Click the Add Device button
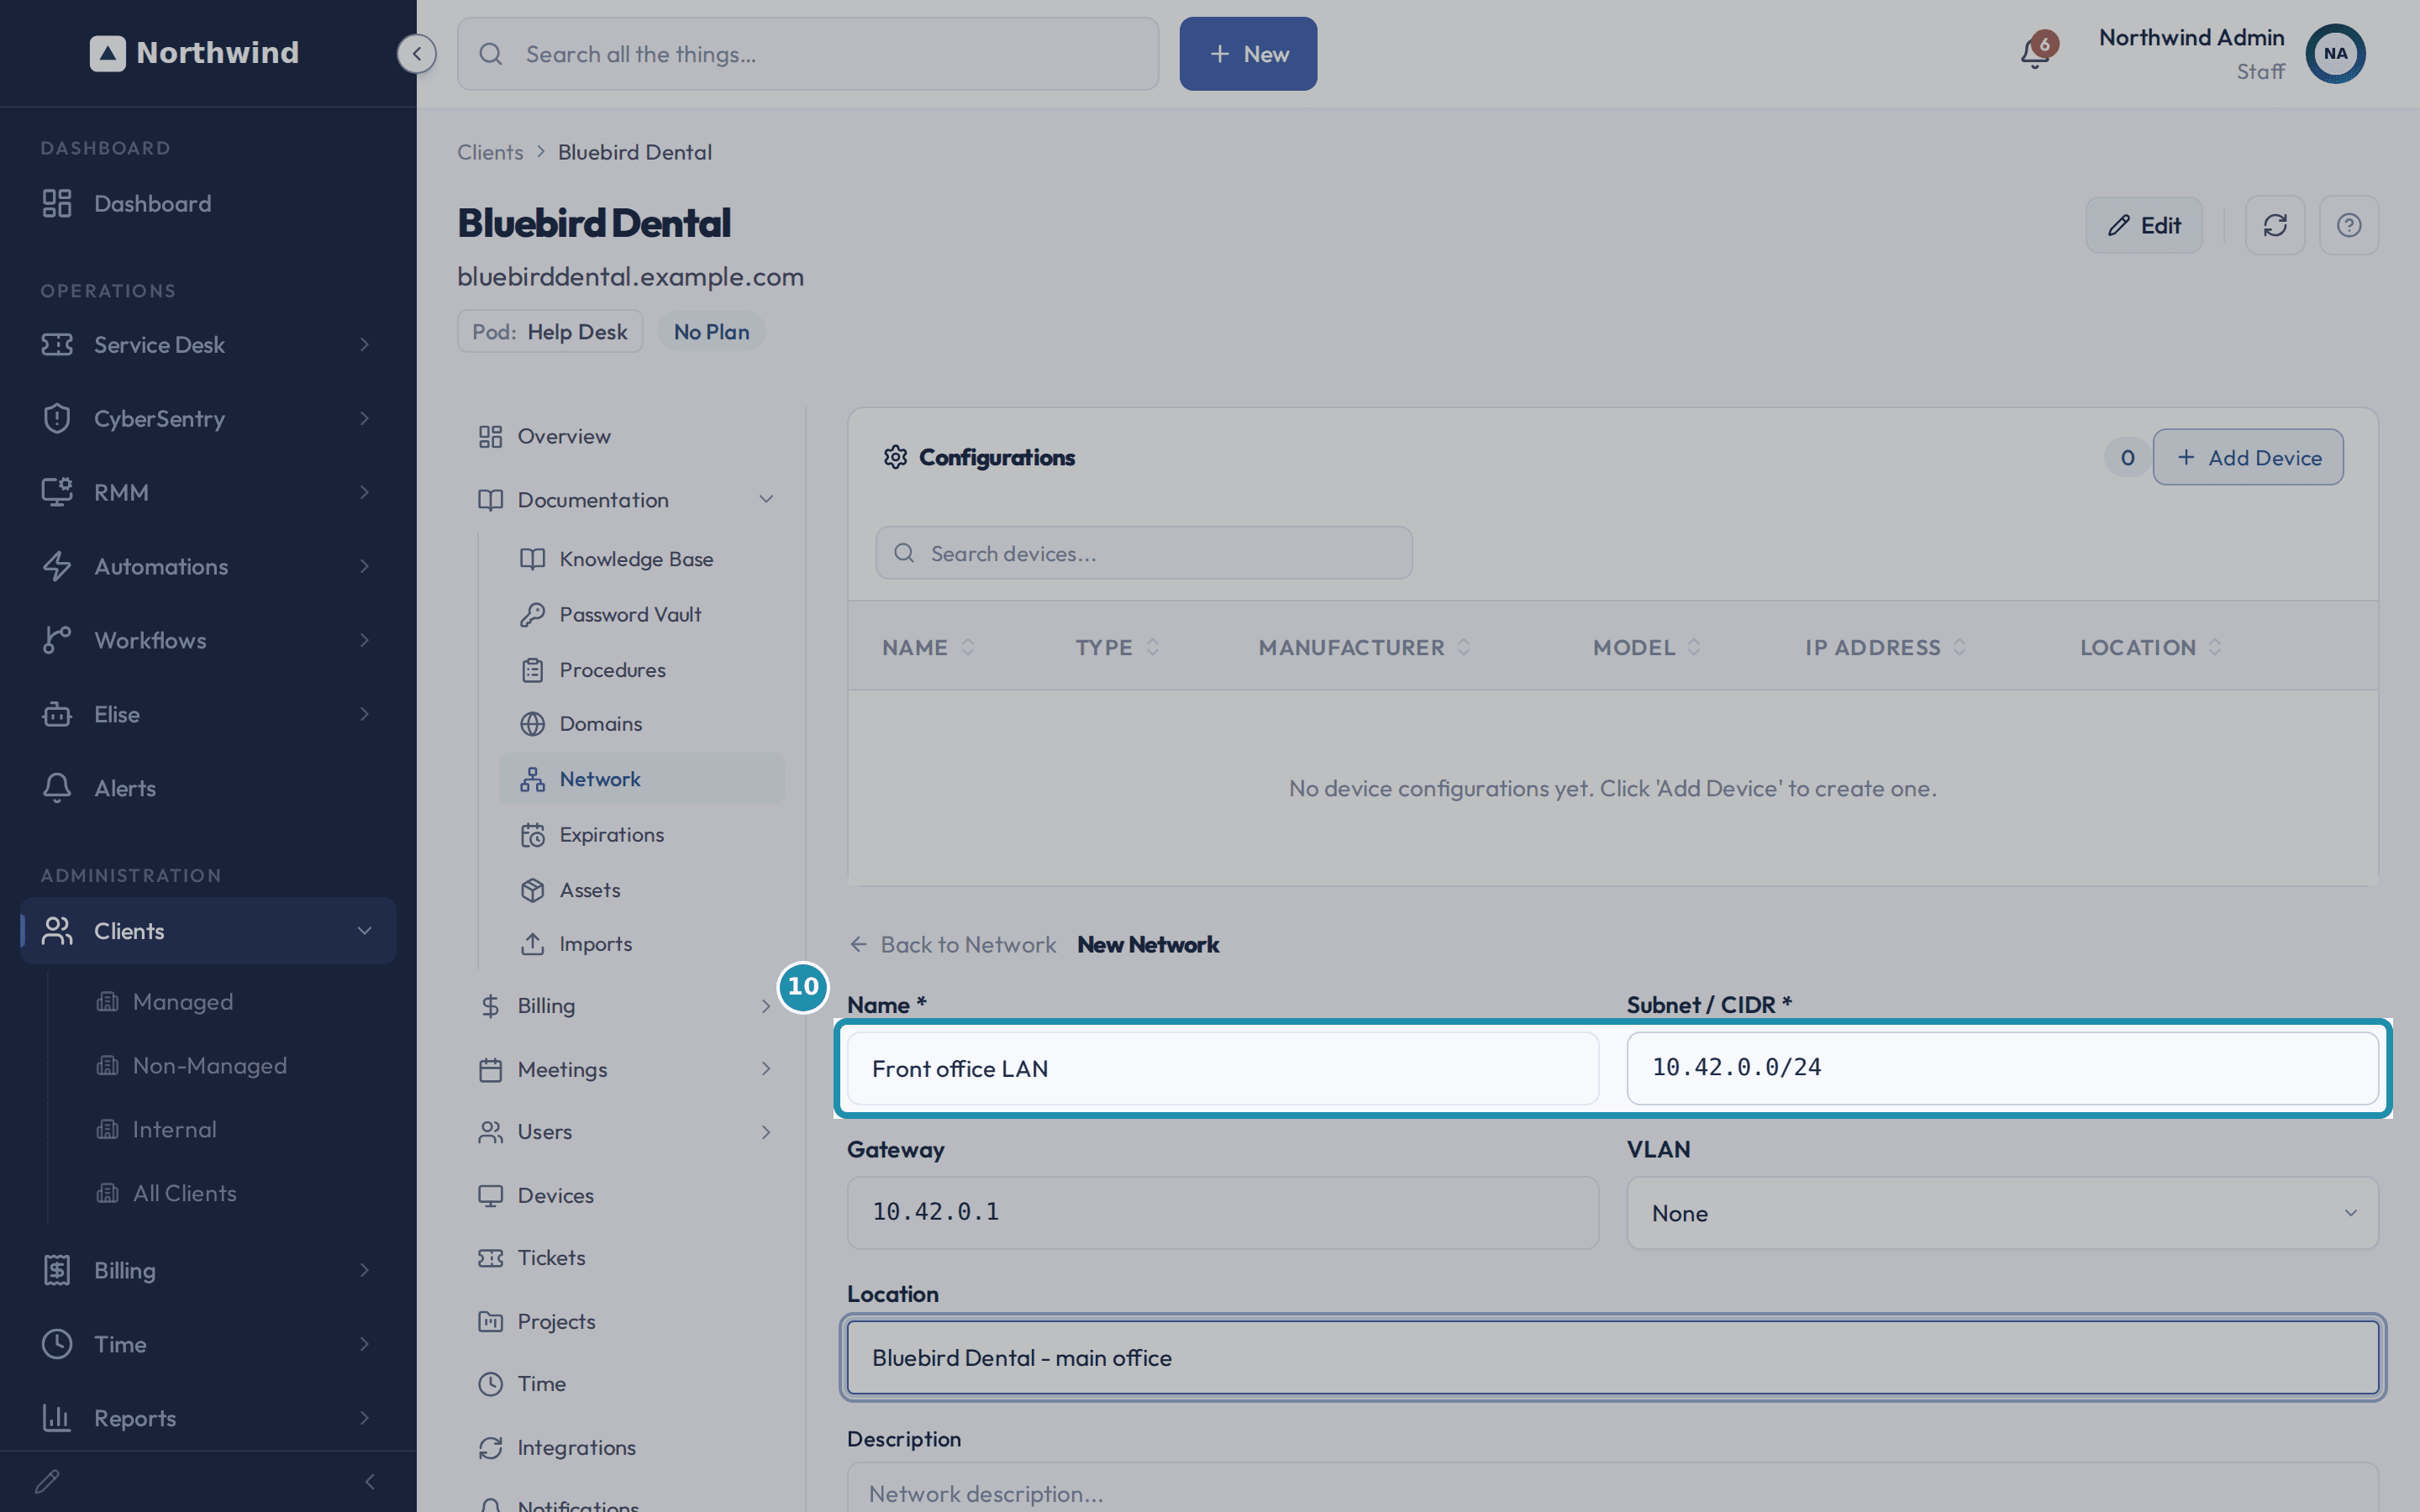This screenshot has width=2420, height=1512. (x=2248, y=457)
